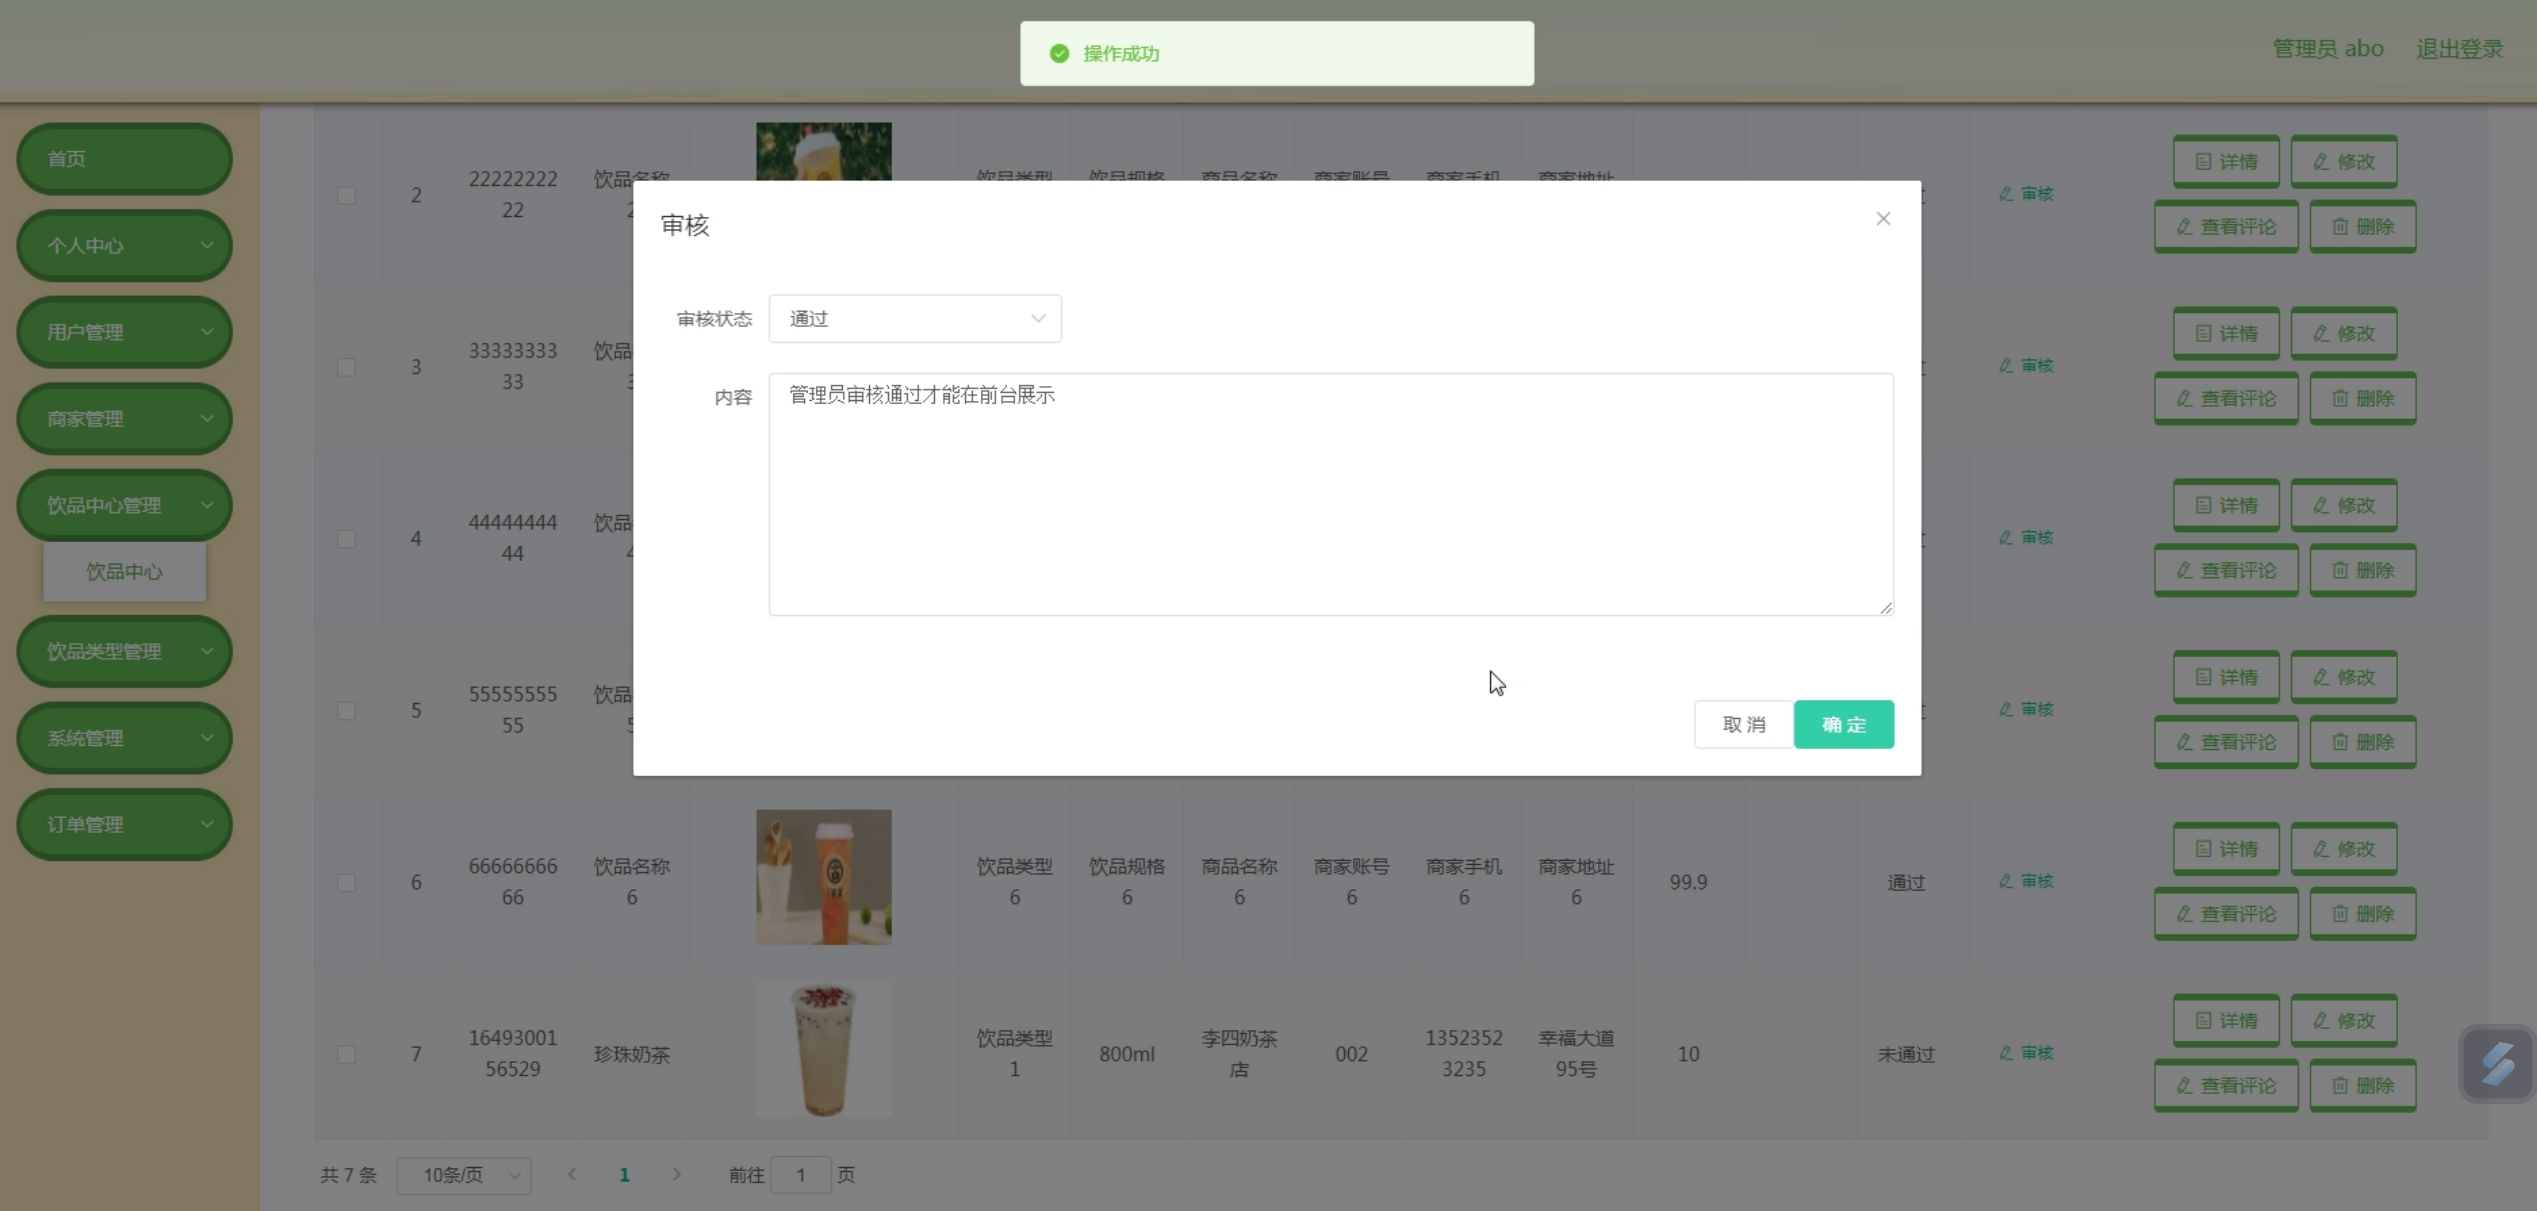Viewport: 2537px width, 1211px height.
Task: Toggle checkbox for row 2
Action: click(346, 195)
